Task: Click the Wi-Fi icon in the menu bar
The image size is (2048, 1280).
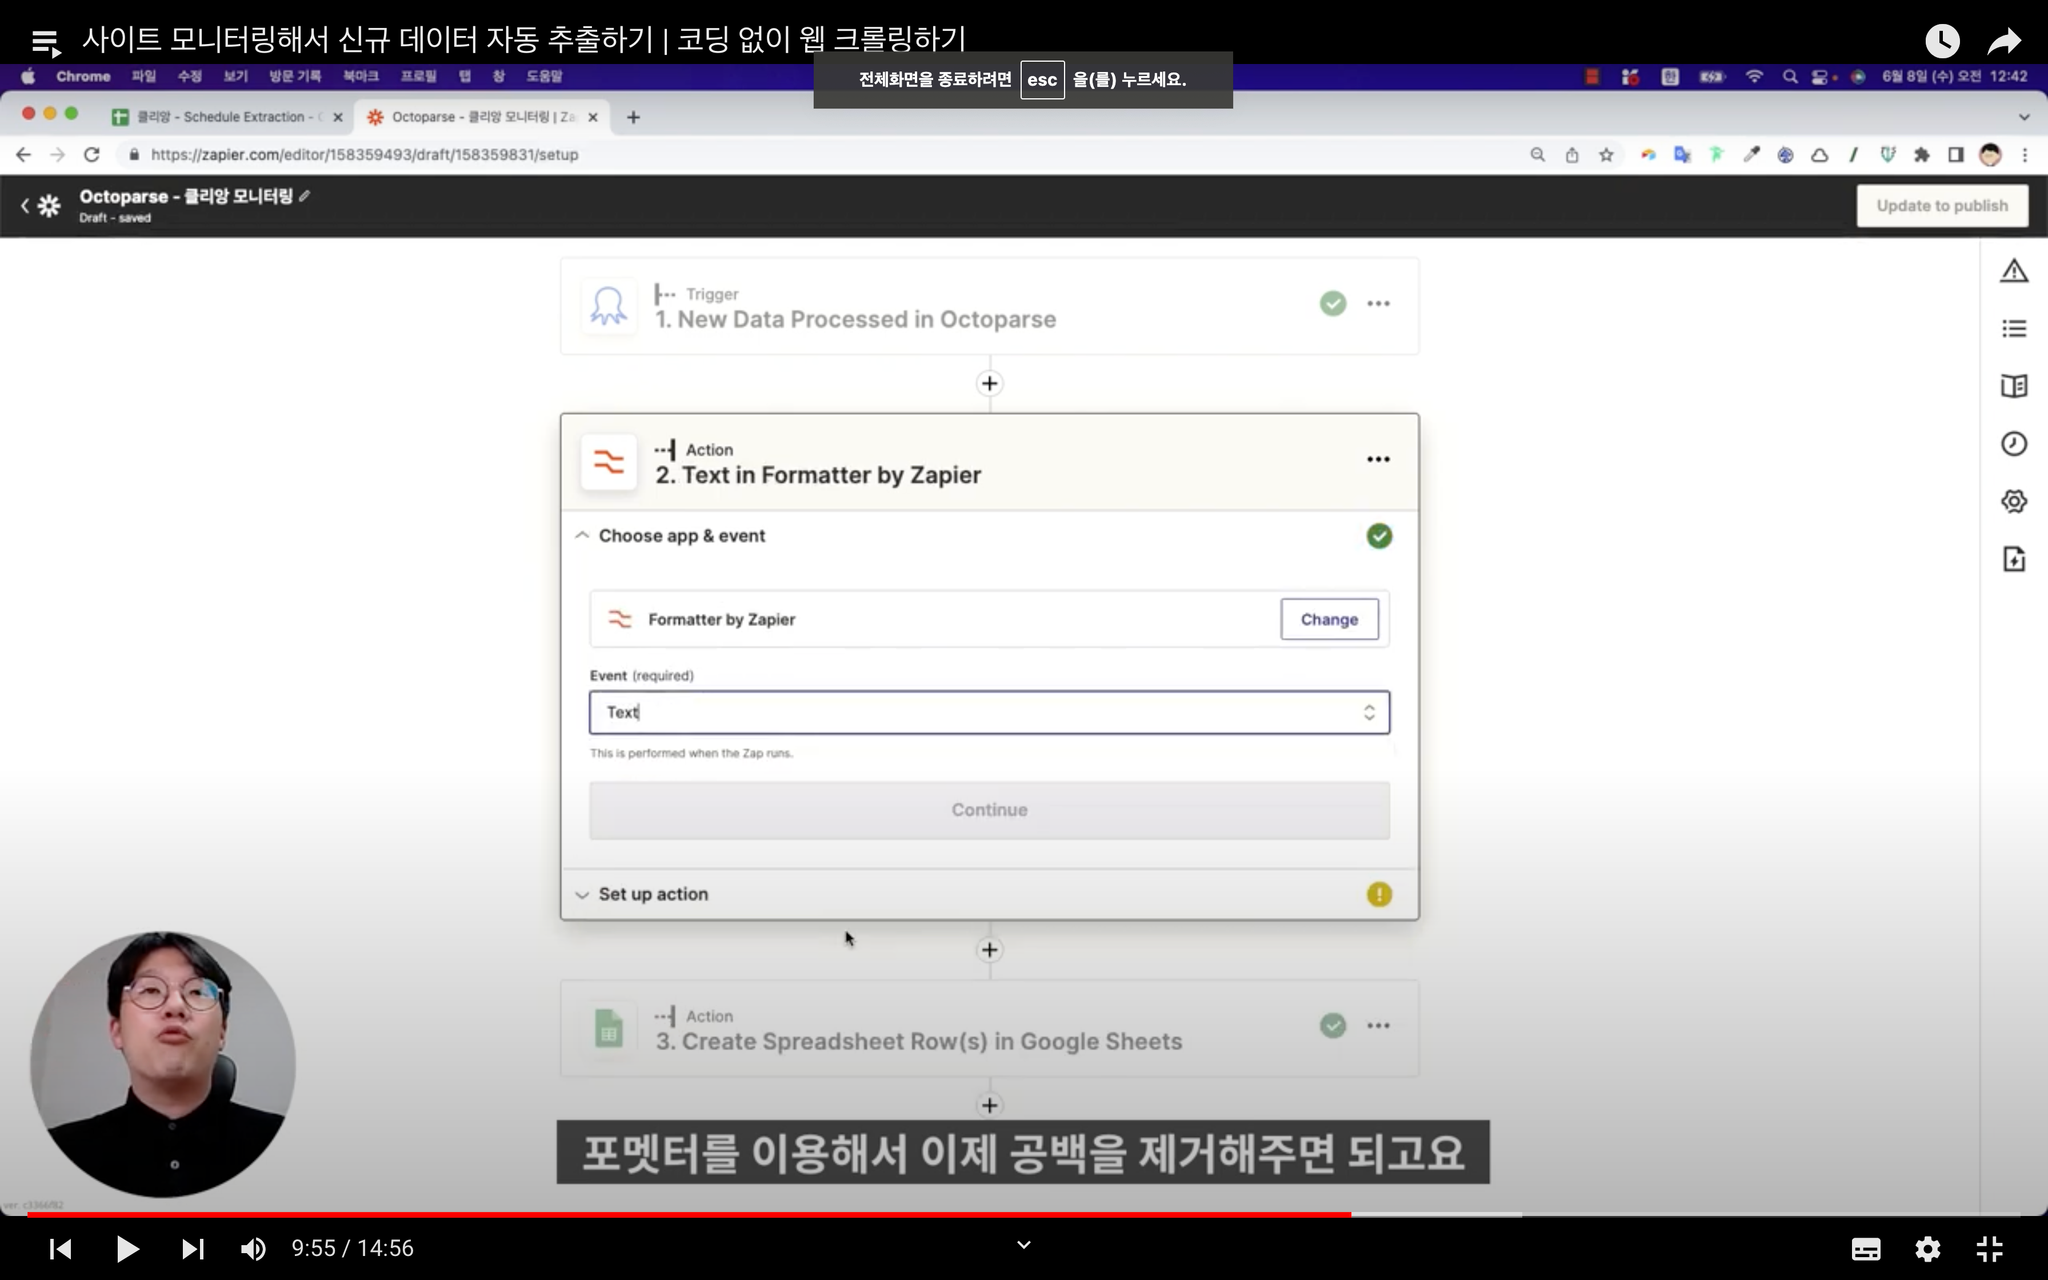Action: click(x=1754, y=76)
